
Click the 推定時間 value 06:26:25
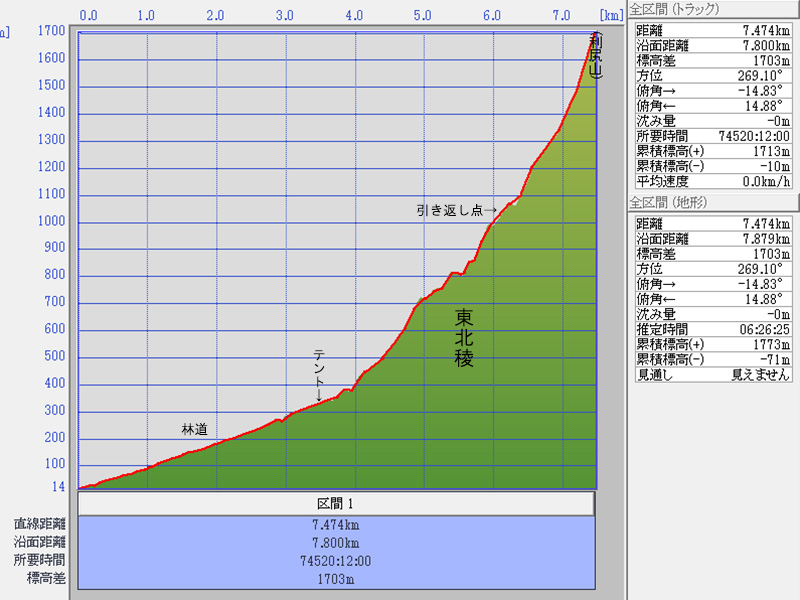click(763, 327)
